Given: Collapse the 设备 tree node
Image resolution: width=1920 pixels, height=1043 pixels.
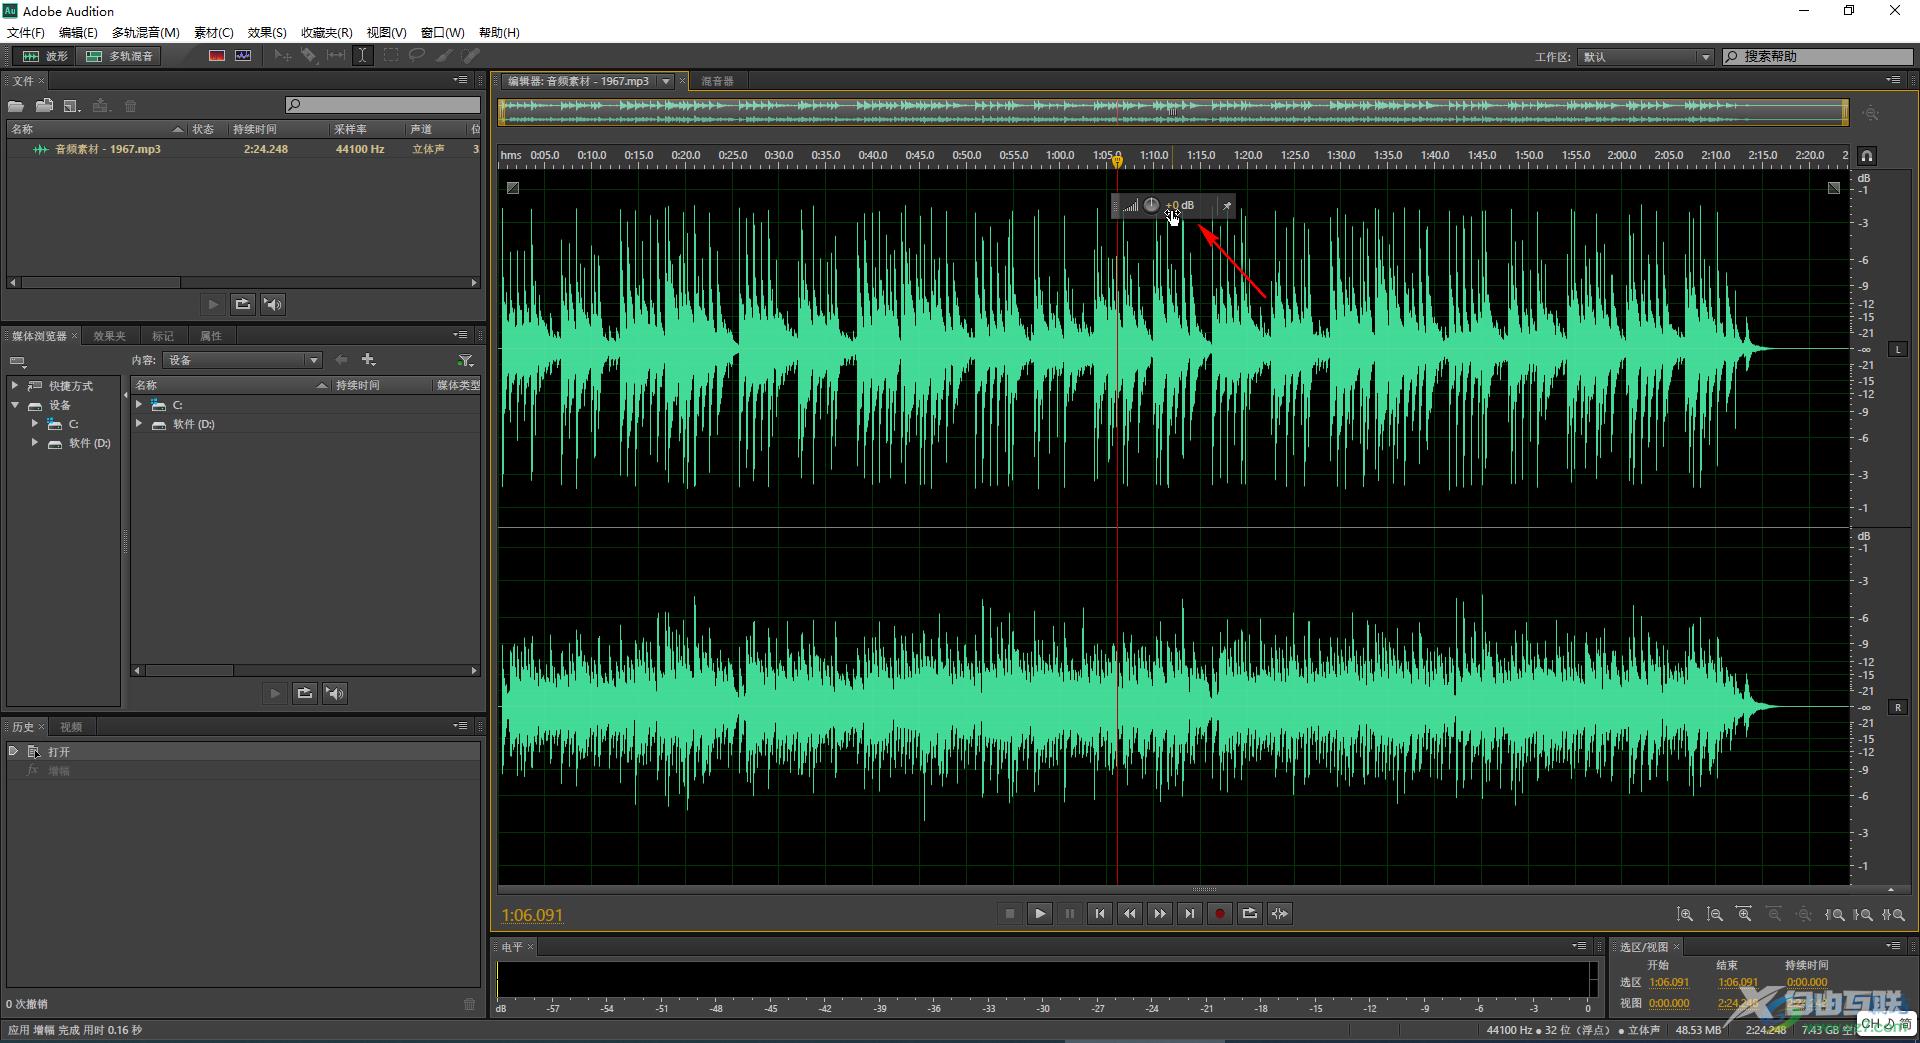Looking at the screenshot, I should click(15, 405).
